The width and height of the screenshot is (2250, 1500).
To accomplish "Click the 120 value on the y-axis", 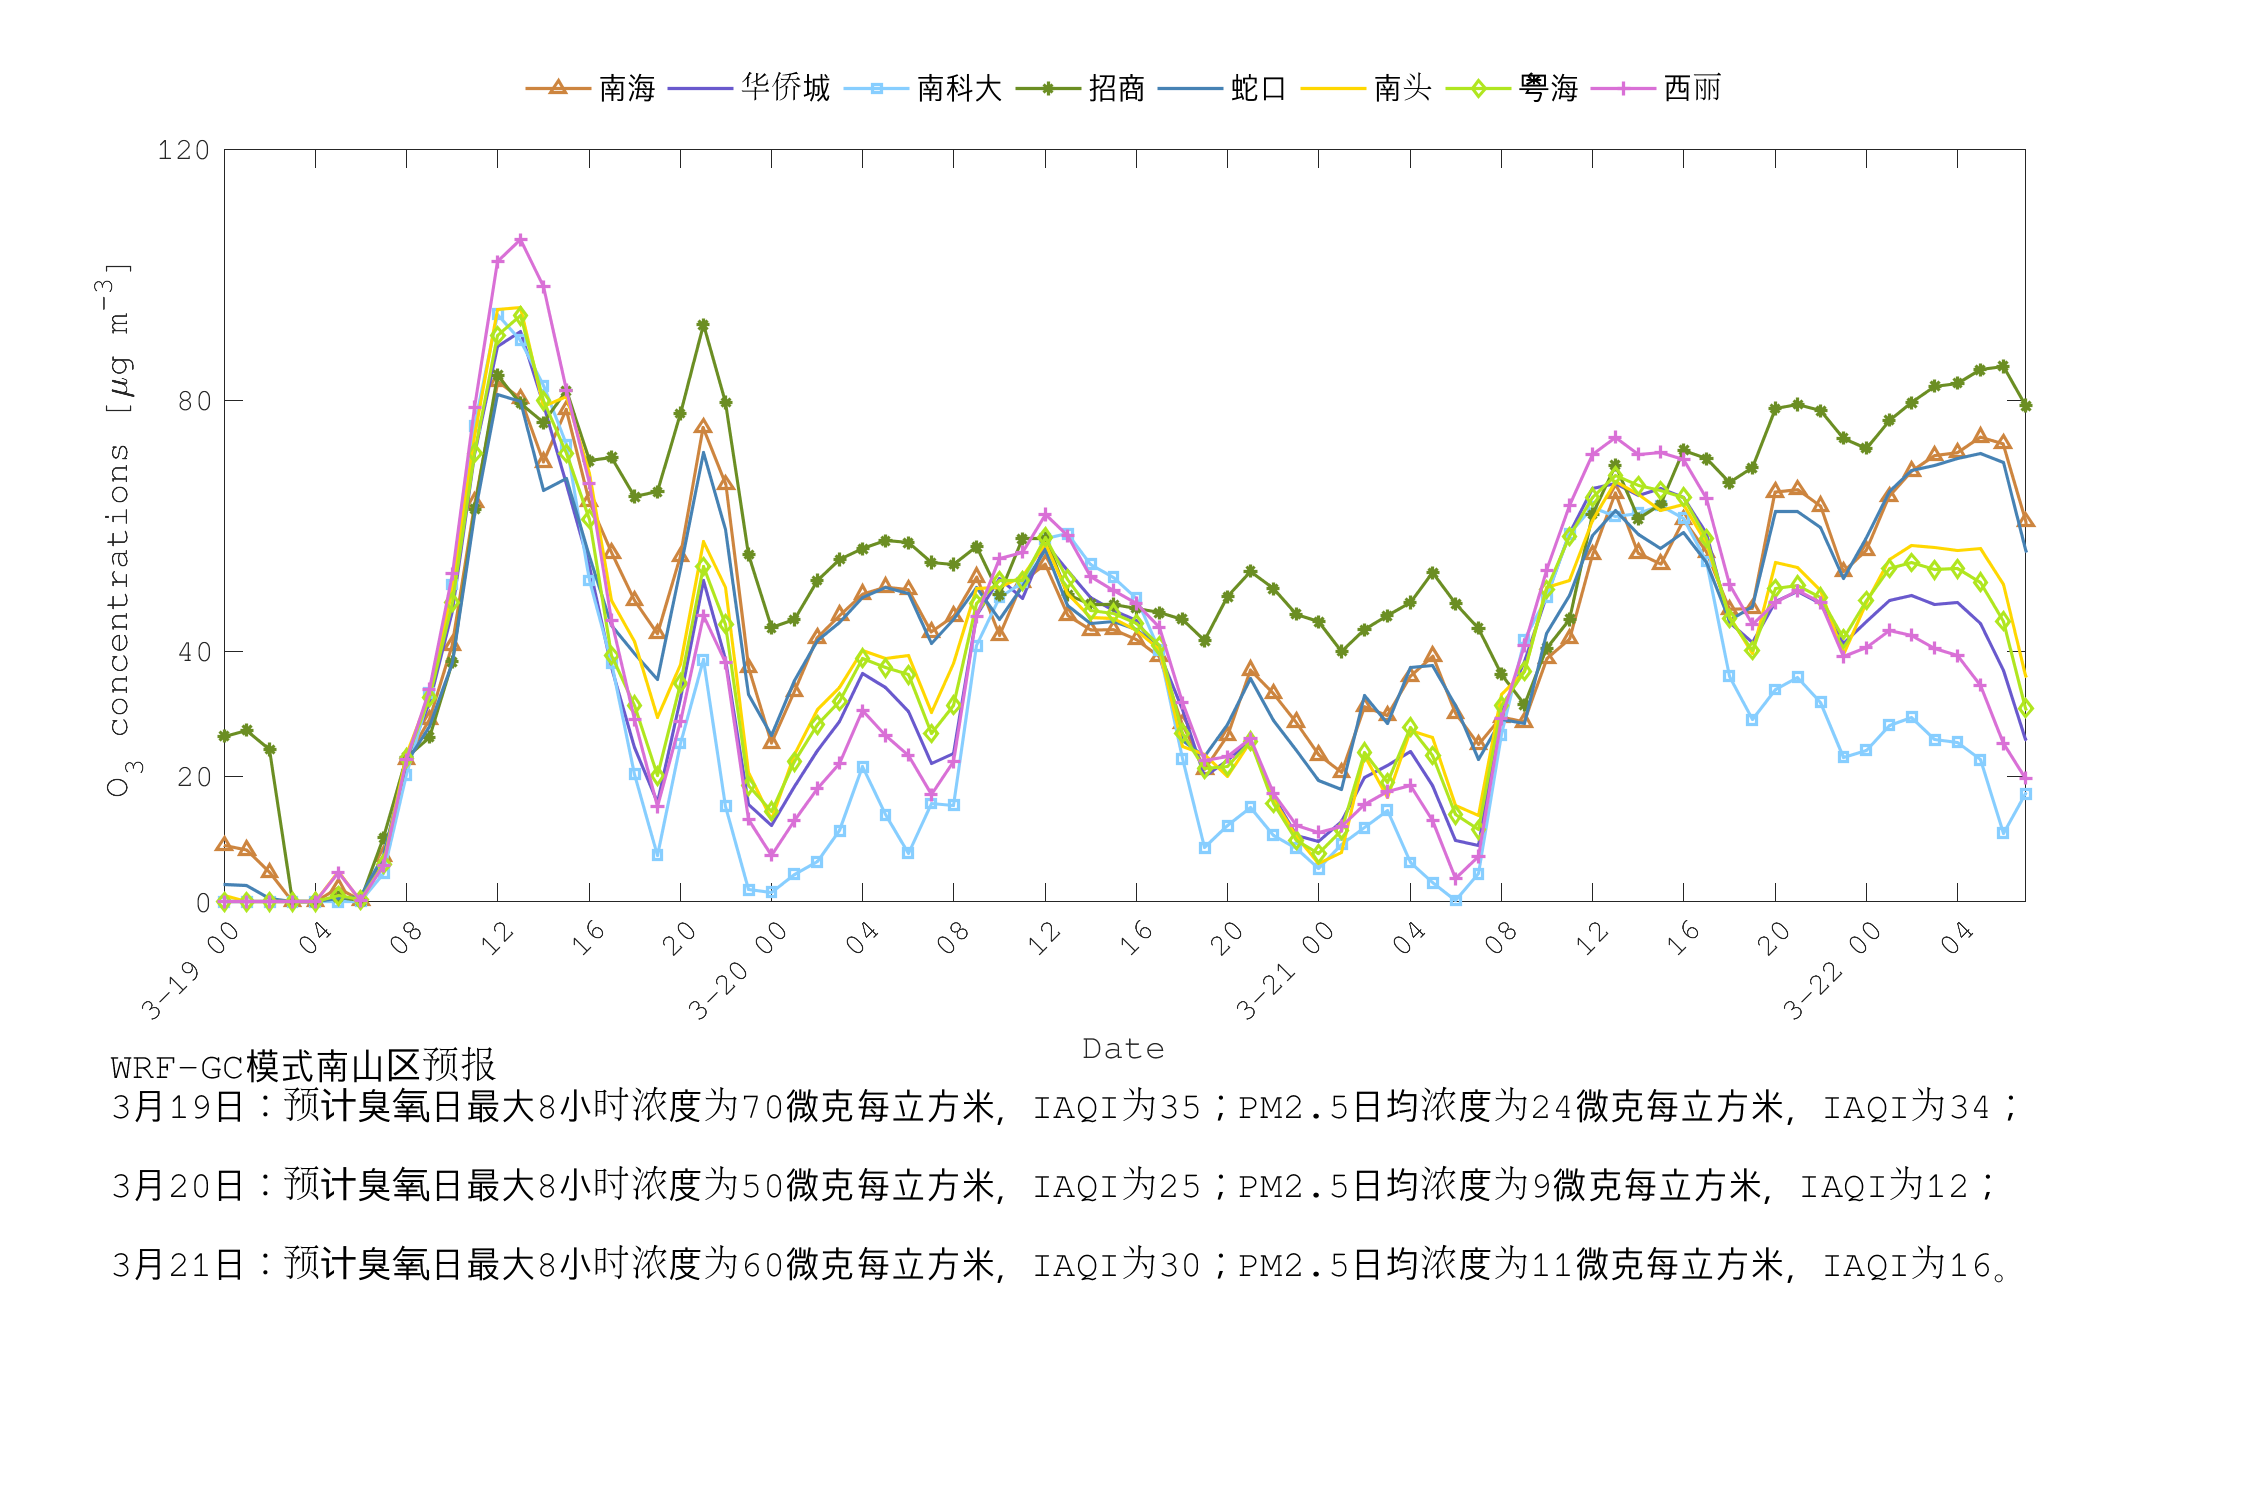I will tap(185, 150).
